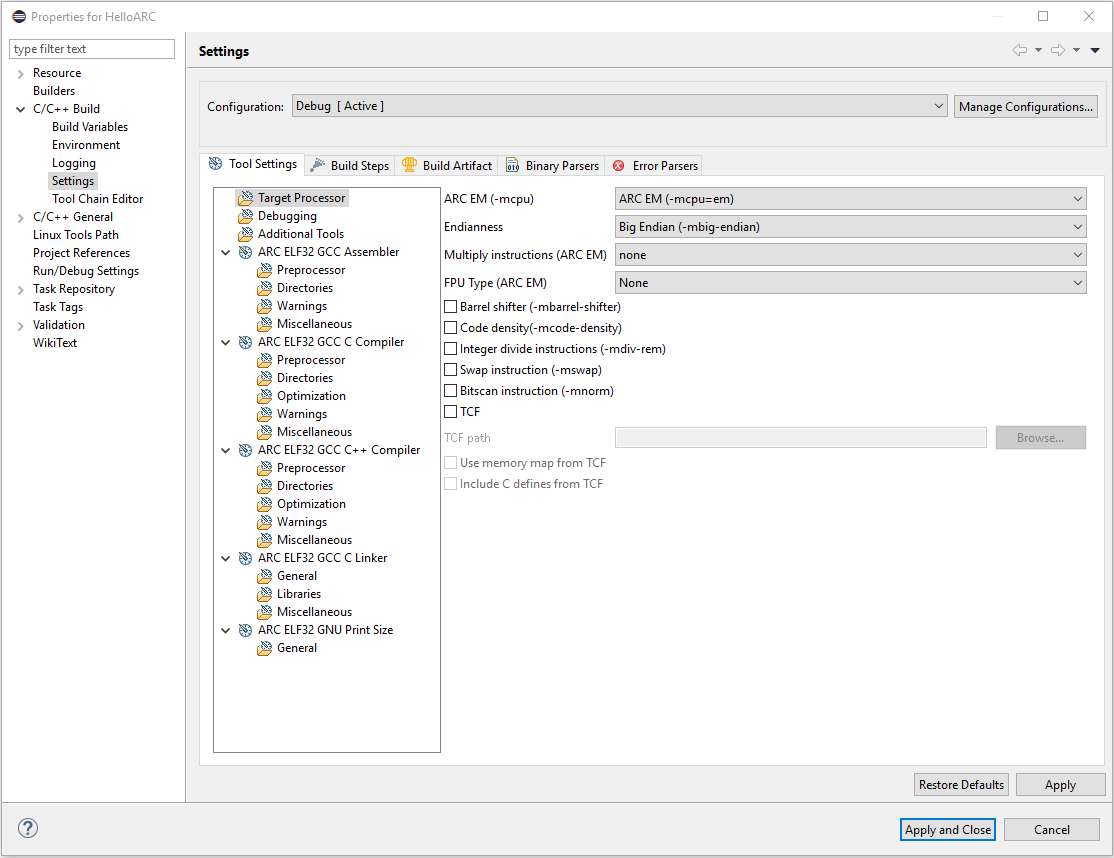Expand the C/C++ General tree node
The image size is (1114, 858).
pos(21,217)
